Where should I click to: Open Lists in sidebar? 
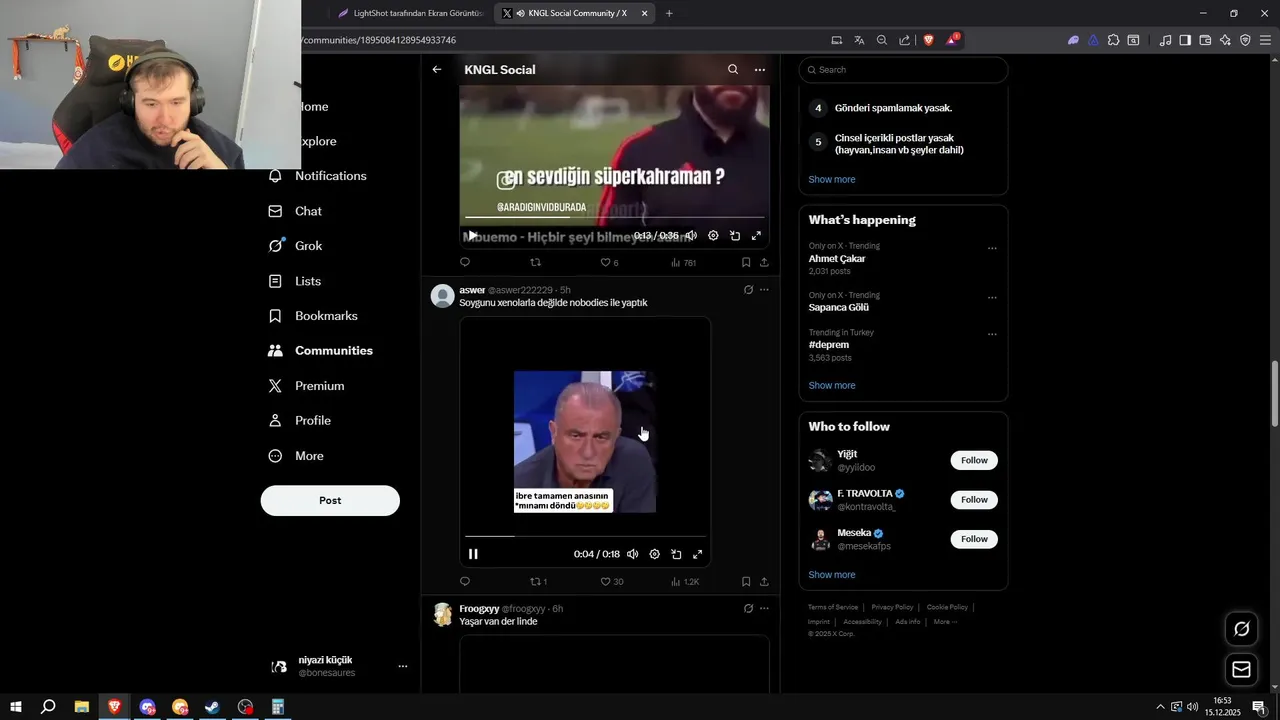(x=296, y=281)
